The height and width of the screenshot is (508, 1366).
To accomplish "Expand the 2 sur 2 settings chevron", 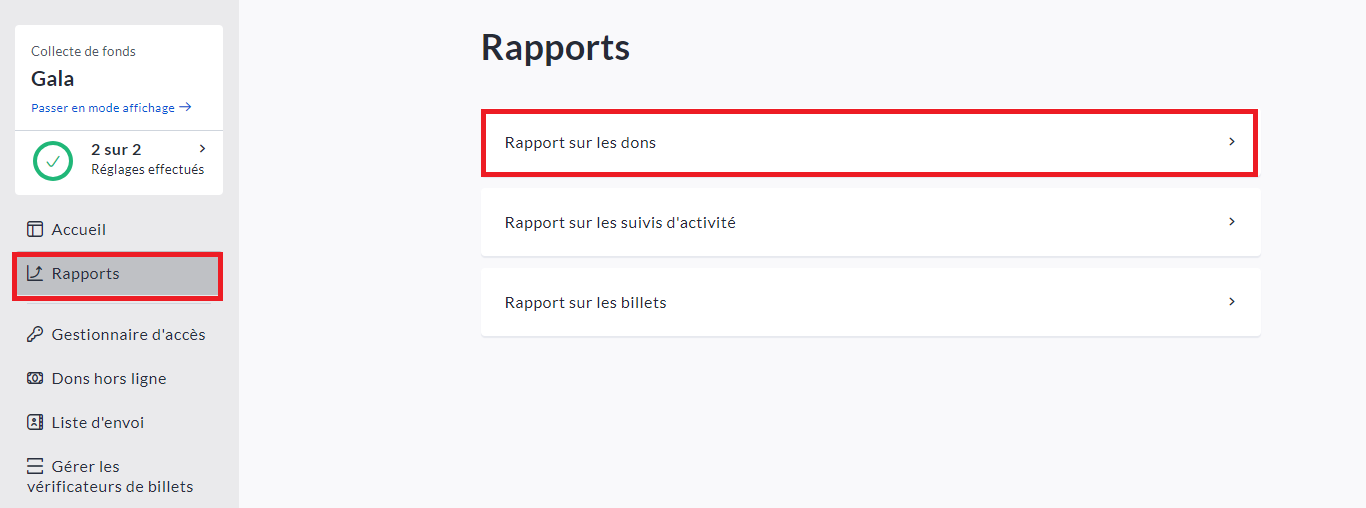I will point(203,148).
